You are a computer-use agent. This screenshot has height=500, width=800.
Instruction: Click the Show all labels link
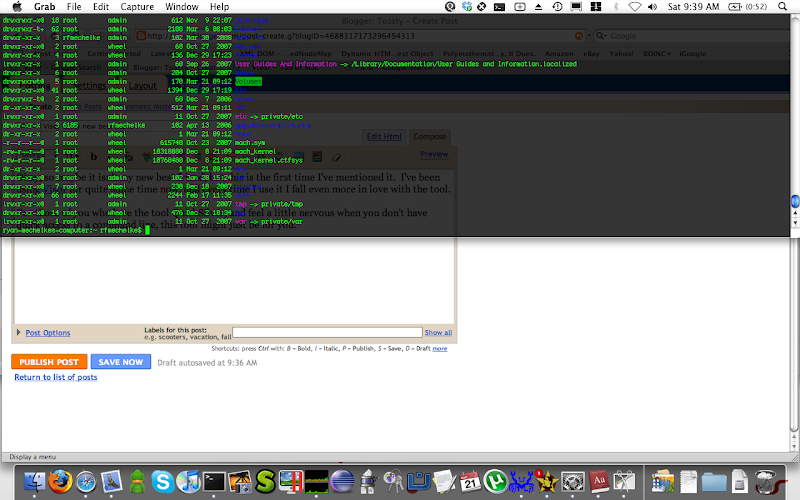[438, 332]
